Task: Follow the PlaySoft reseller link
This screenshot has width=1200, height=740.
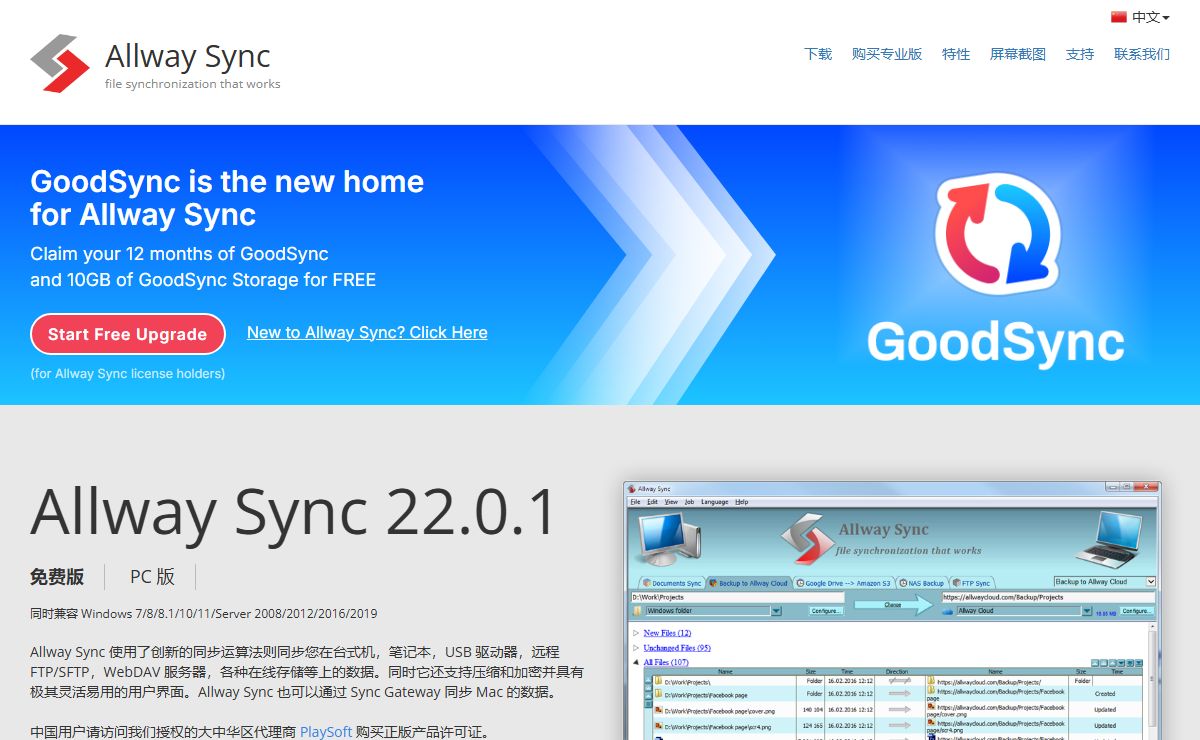Action: point(326,732)
